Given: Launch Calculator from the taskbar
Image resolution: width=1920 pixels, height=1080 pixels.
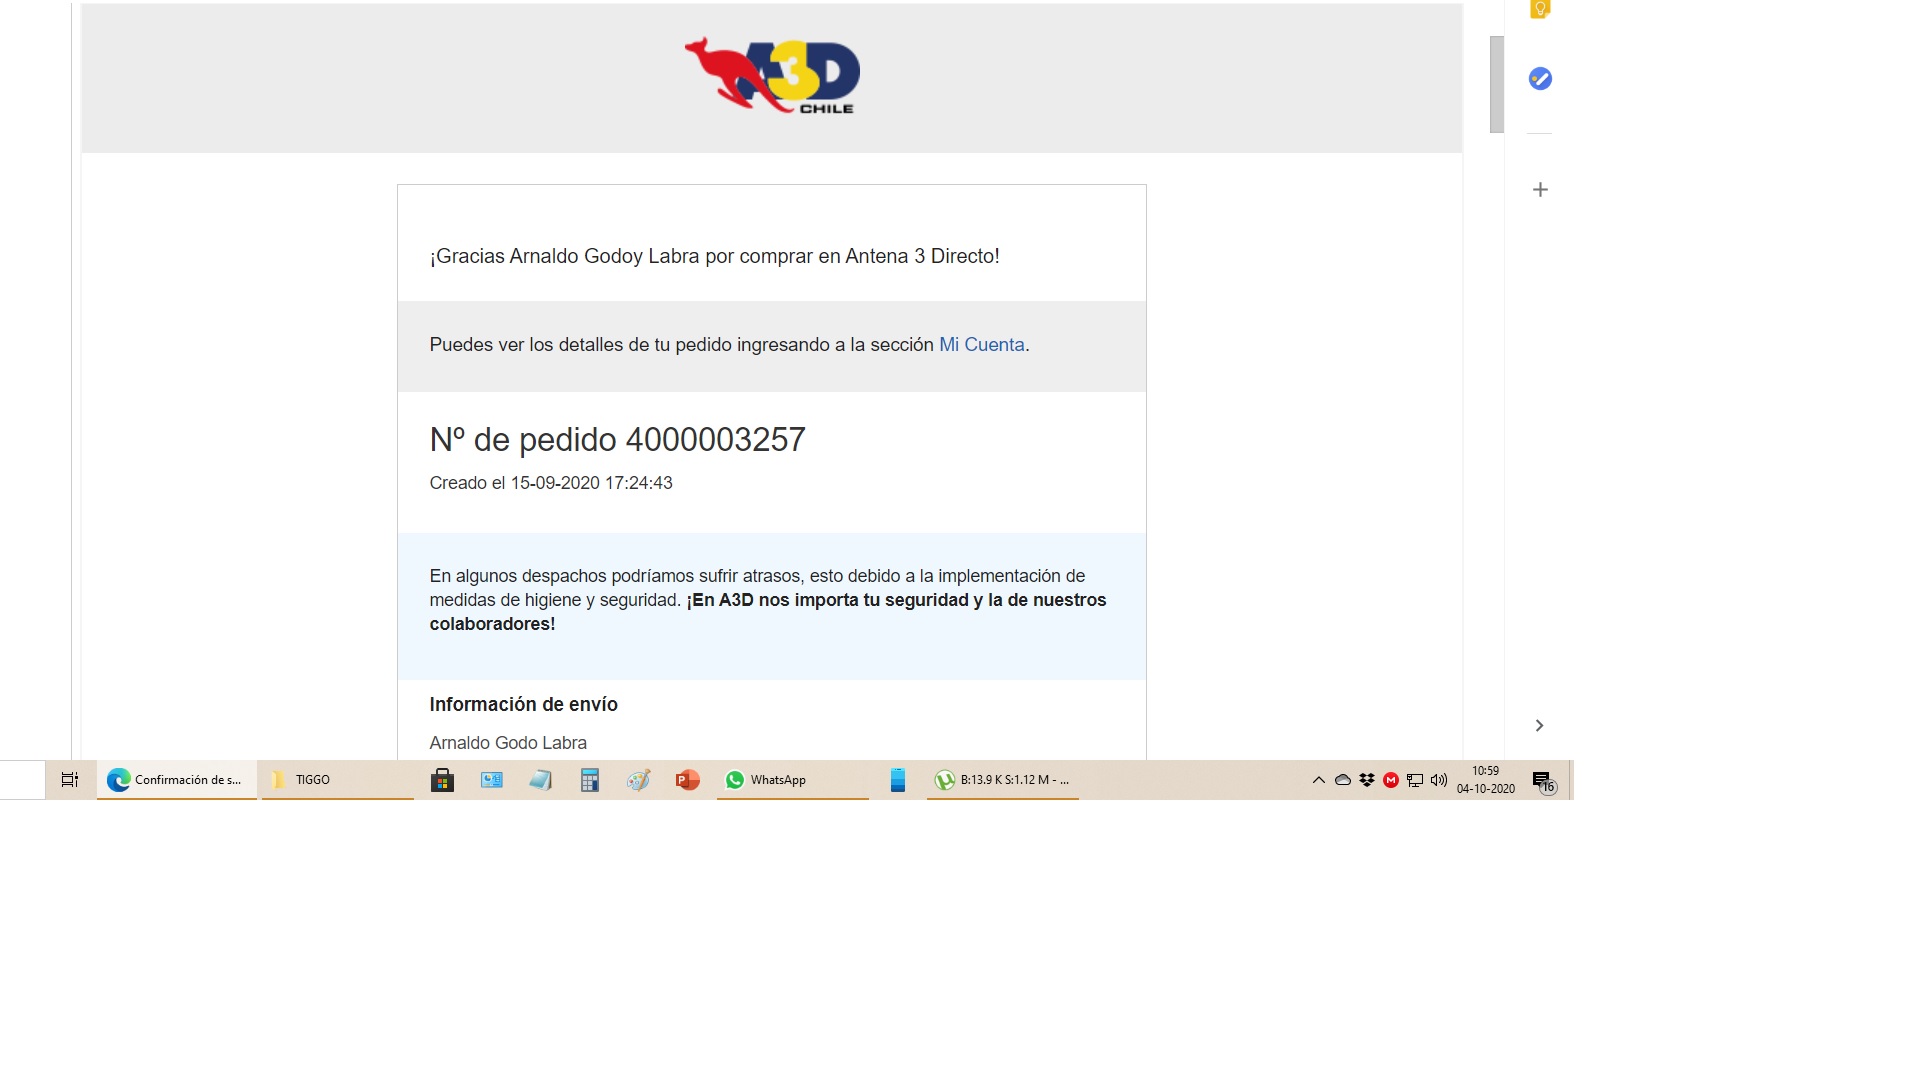Looking at the screenshot, I should click(x=590, y=780).
